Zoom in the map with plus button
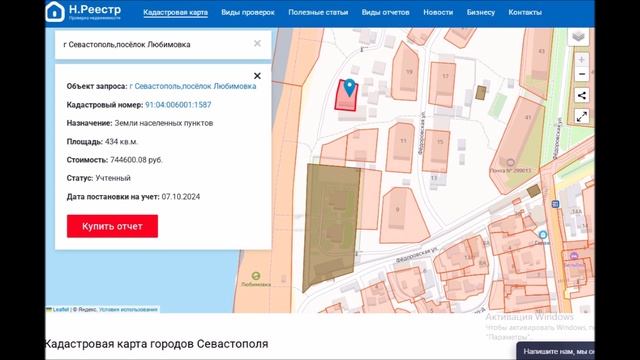 coord(582,60)
